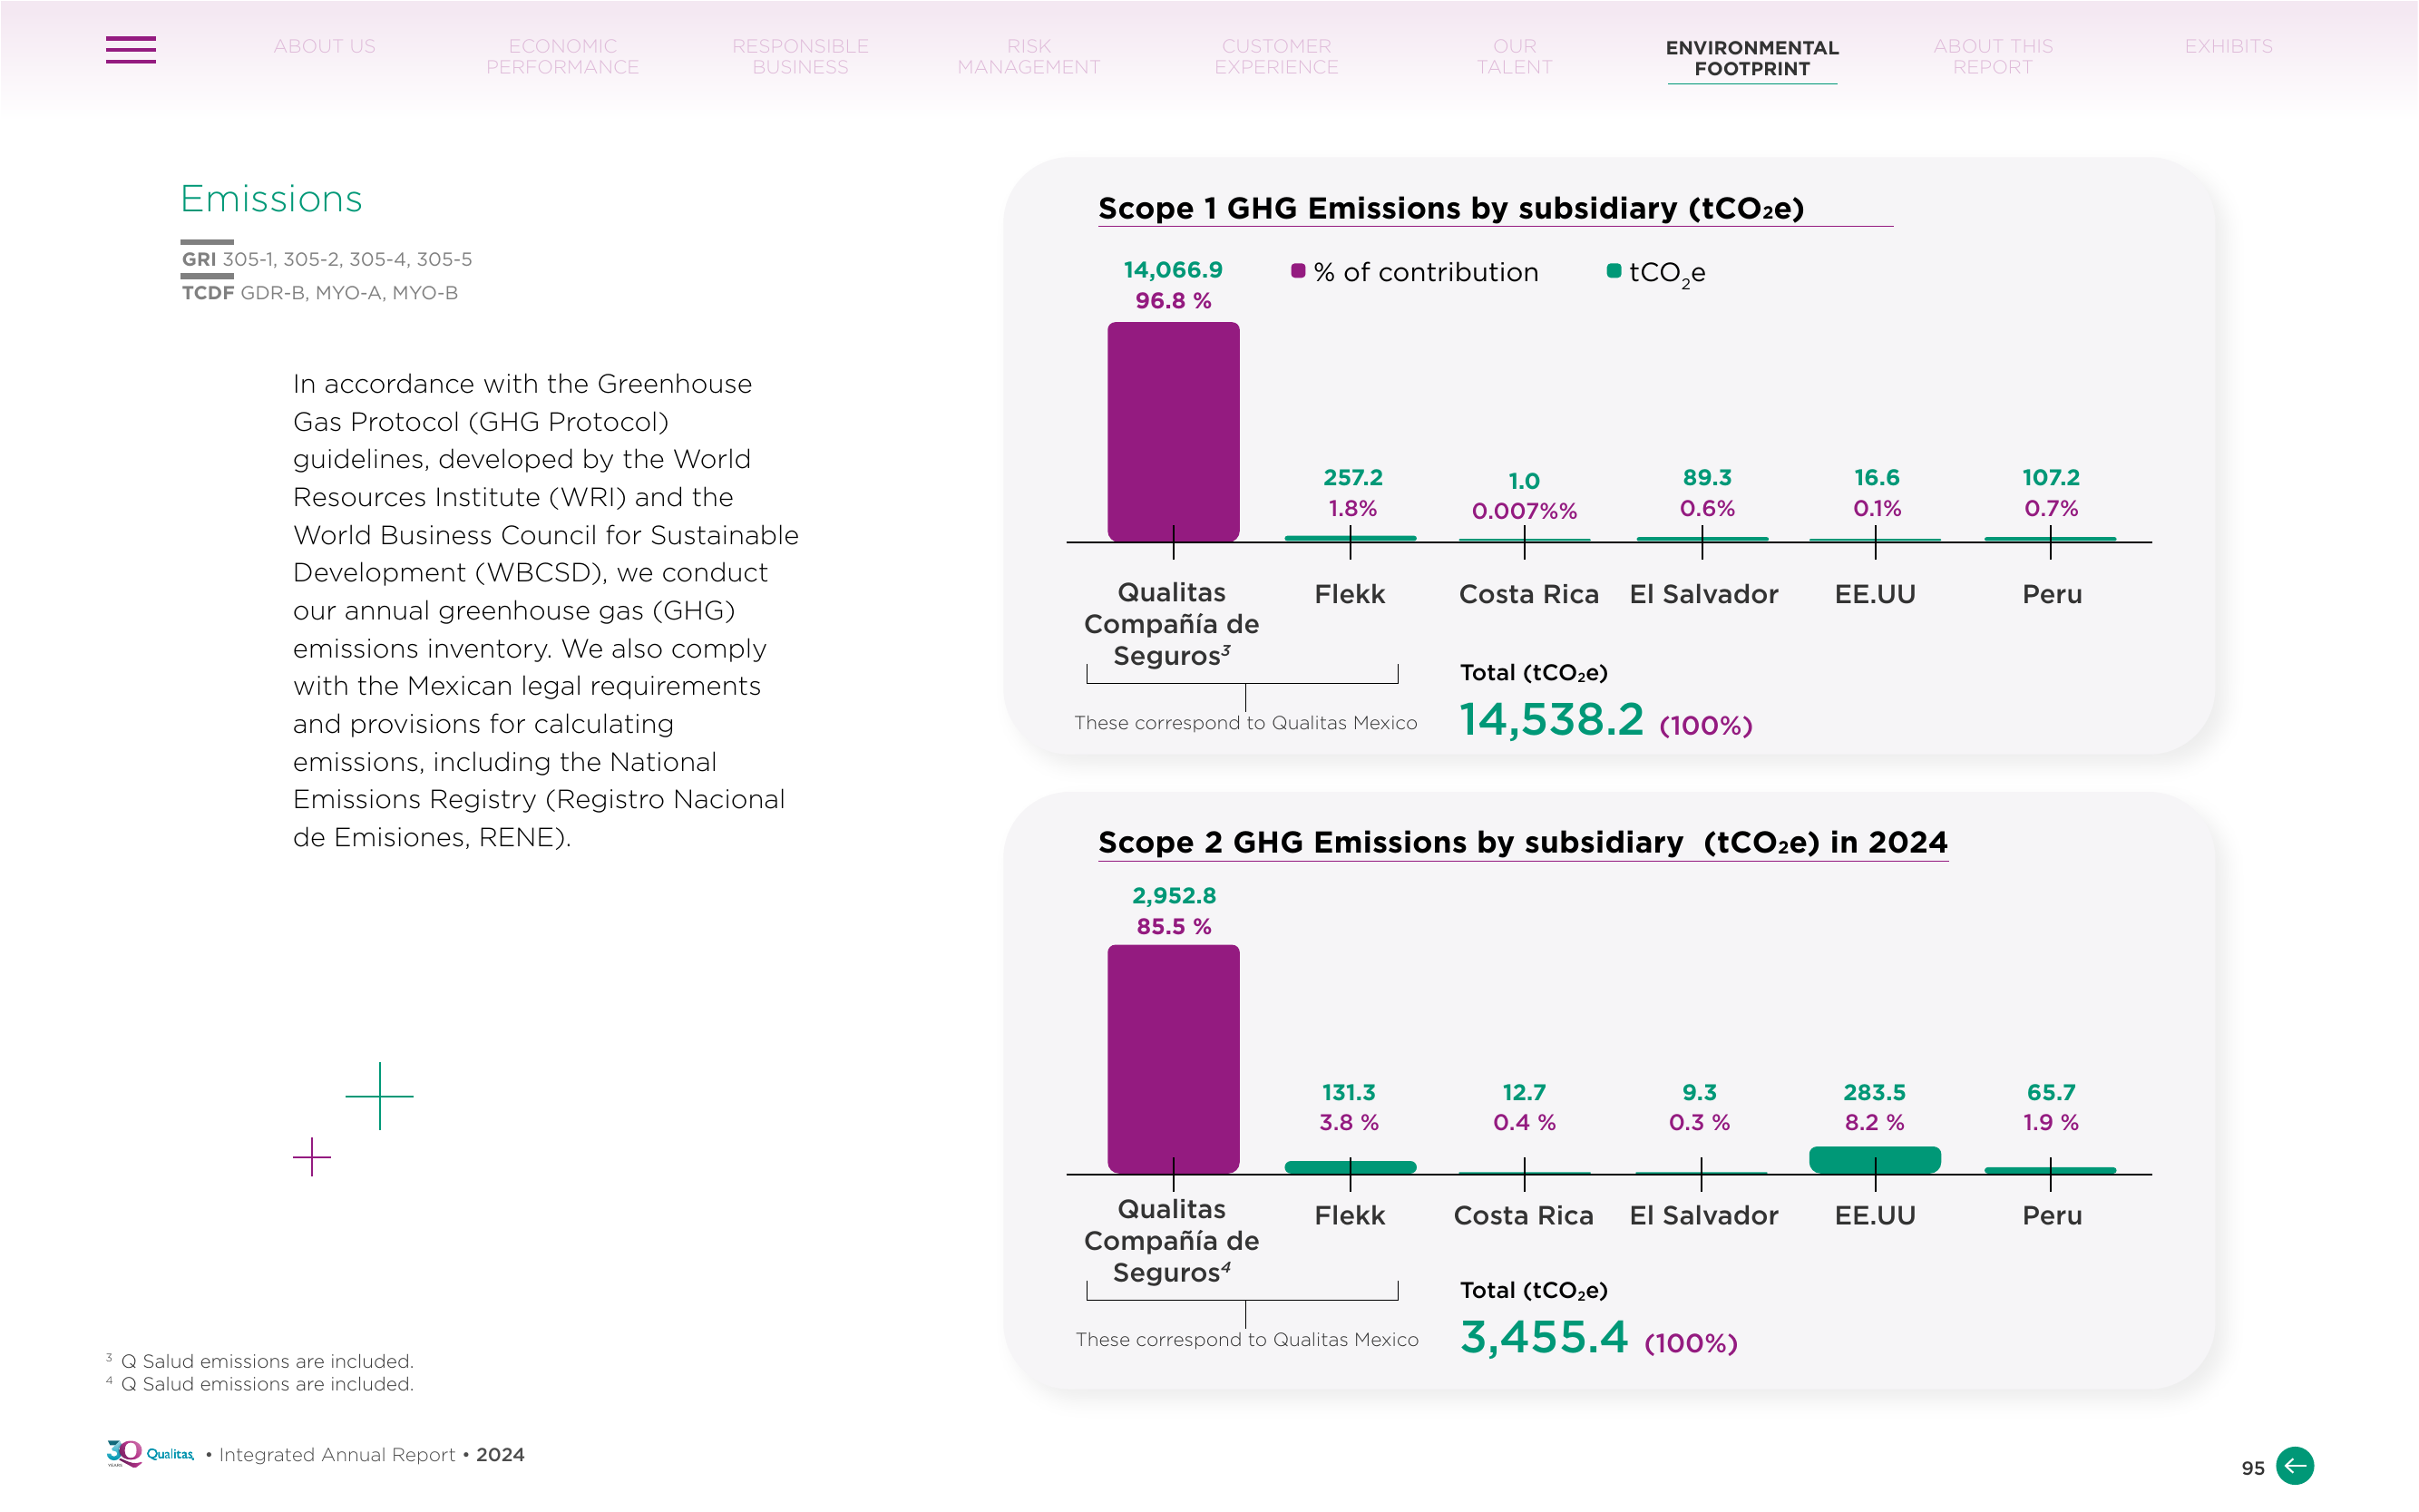Click the 2,952.8 value label
The image size is (2419, 1512).
[1174, 896]
